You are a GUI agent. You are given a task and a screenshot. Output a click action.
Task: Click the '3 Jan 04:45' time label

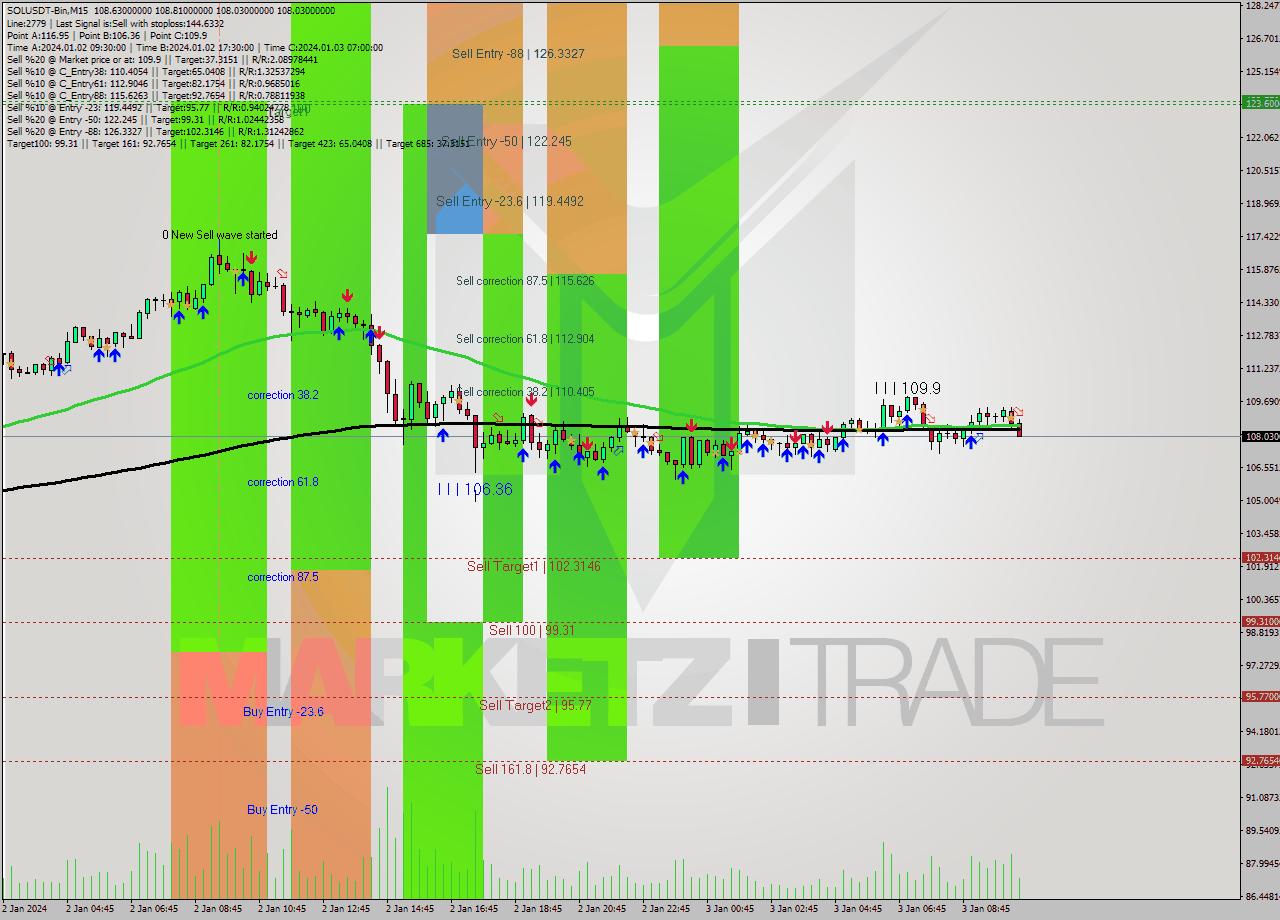pyautogui.click(x=858, y=910)
